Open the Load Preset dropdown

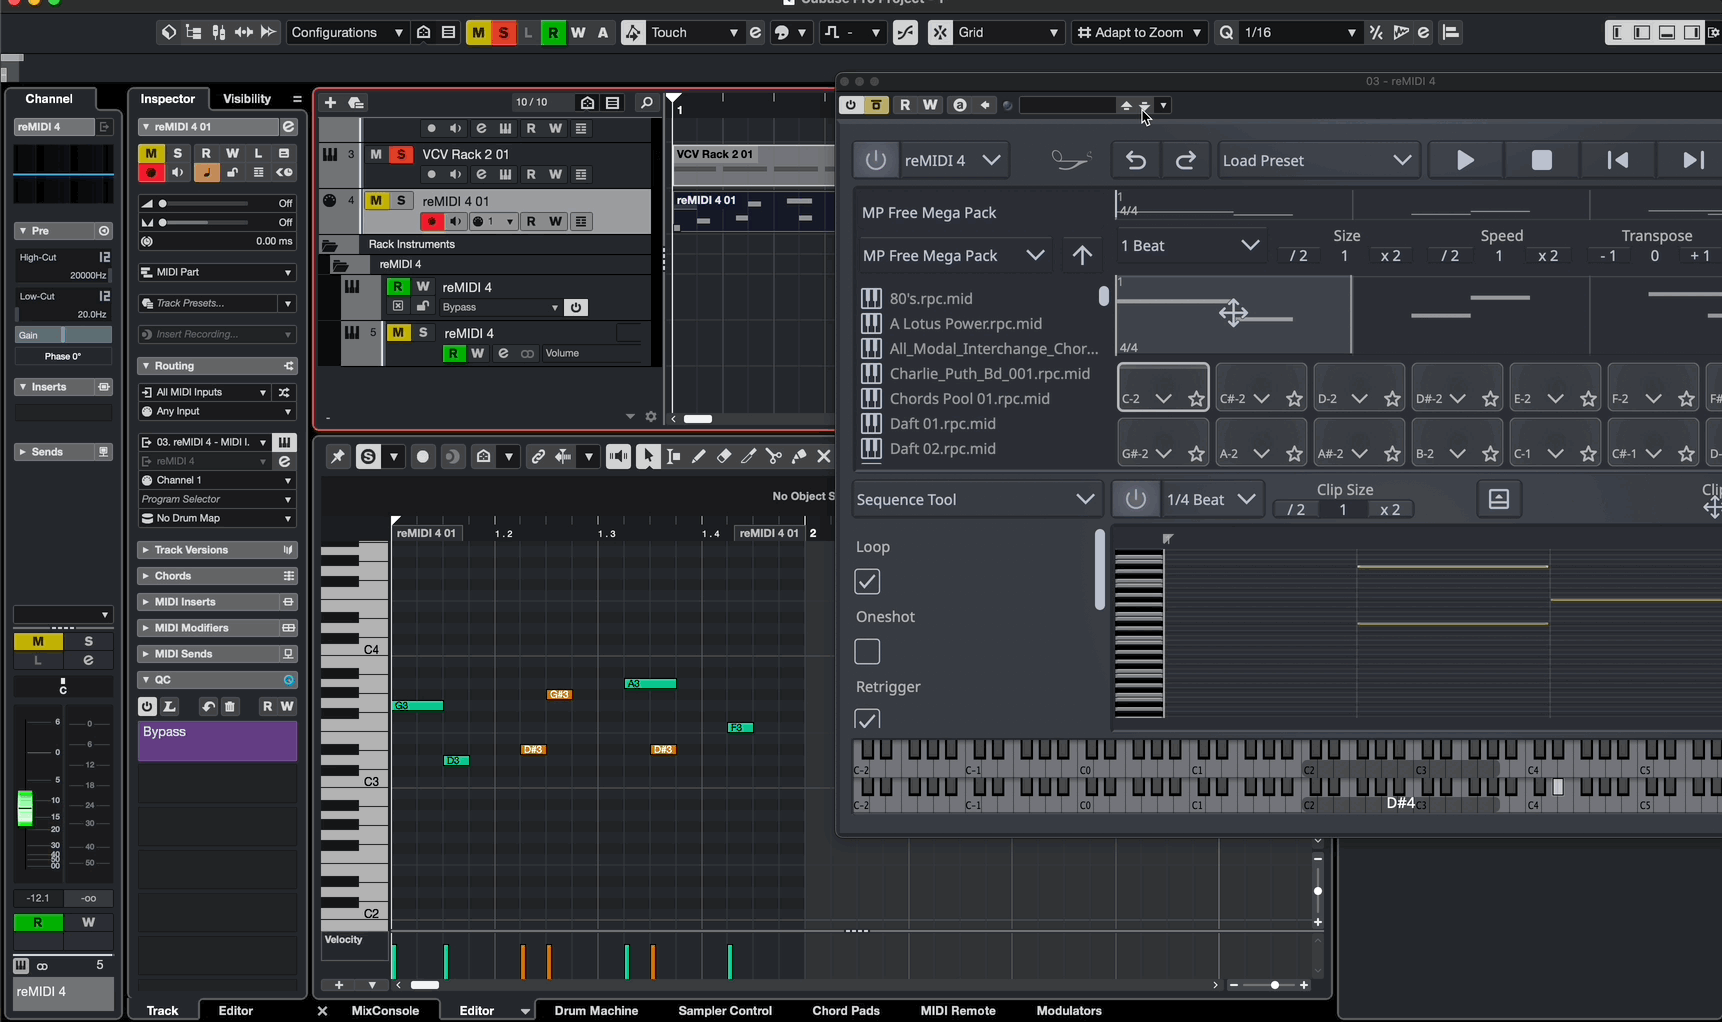click(x=1317, y=160)
